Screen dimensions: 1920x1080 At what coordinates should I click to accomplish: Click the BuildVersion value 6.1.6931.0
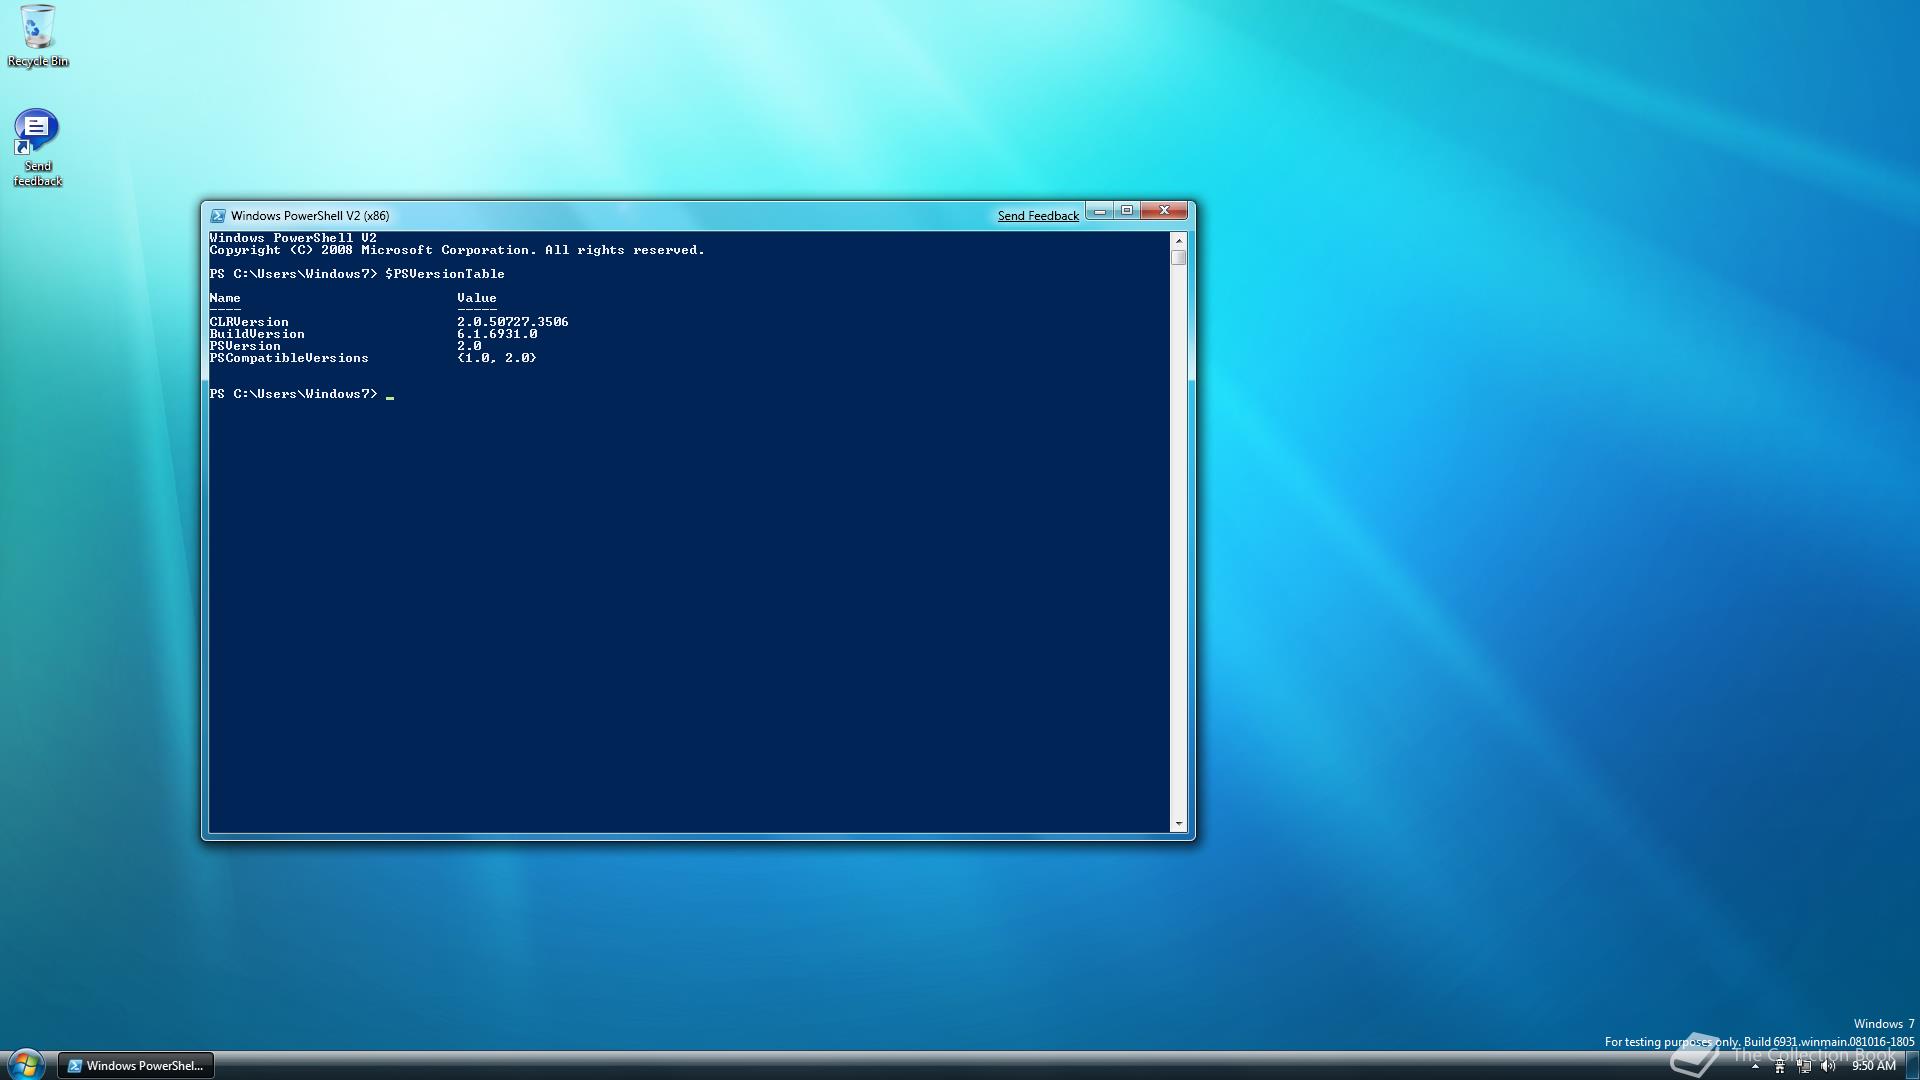(497, 334)
